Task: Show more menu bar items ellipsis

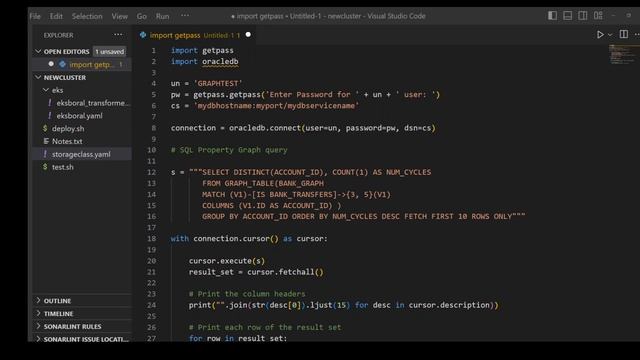Action: coord(185,16)
